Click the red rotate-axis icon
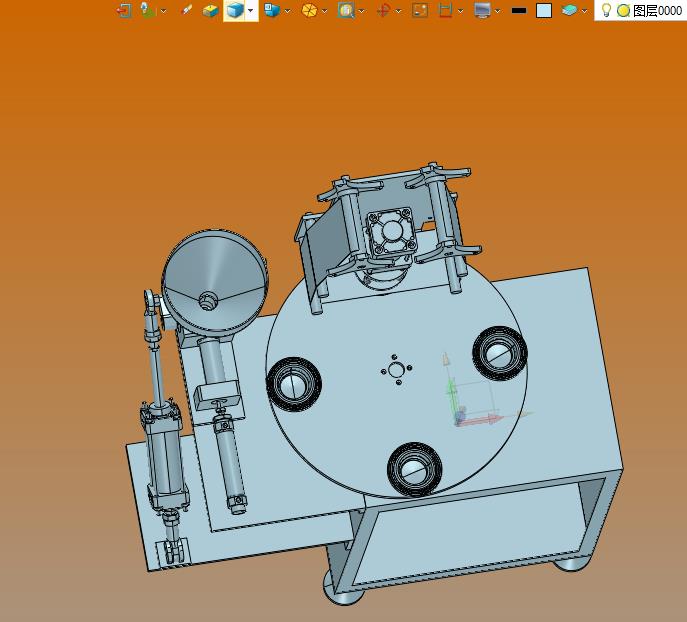 point(383,10)
